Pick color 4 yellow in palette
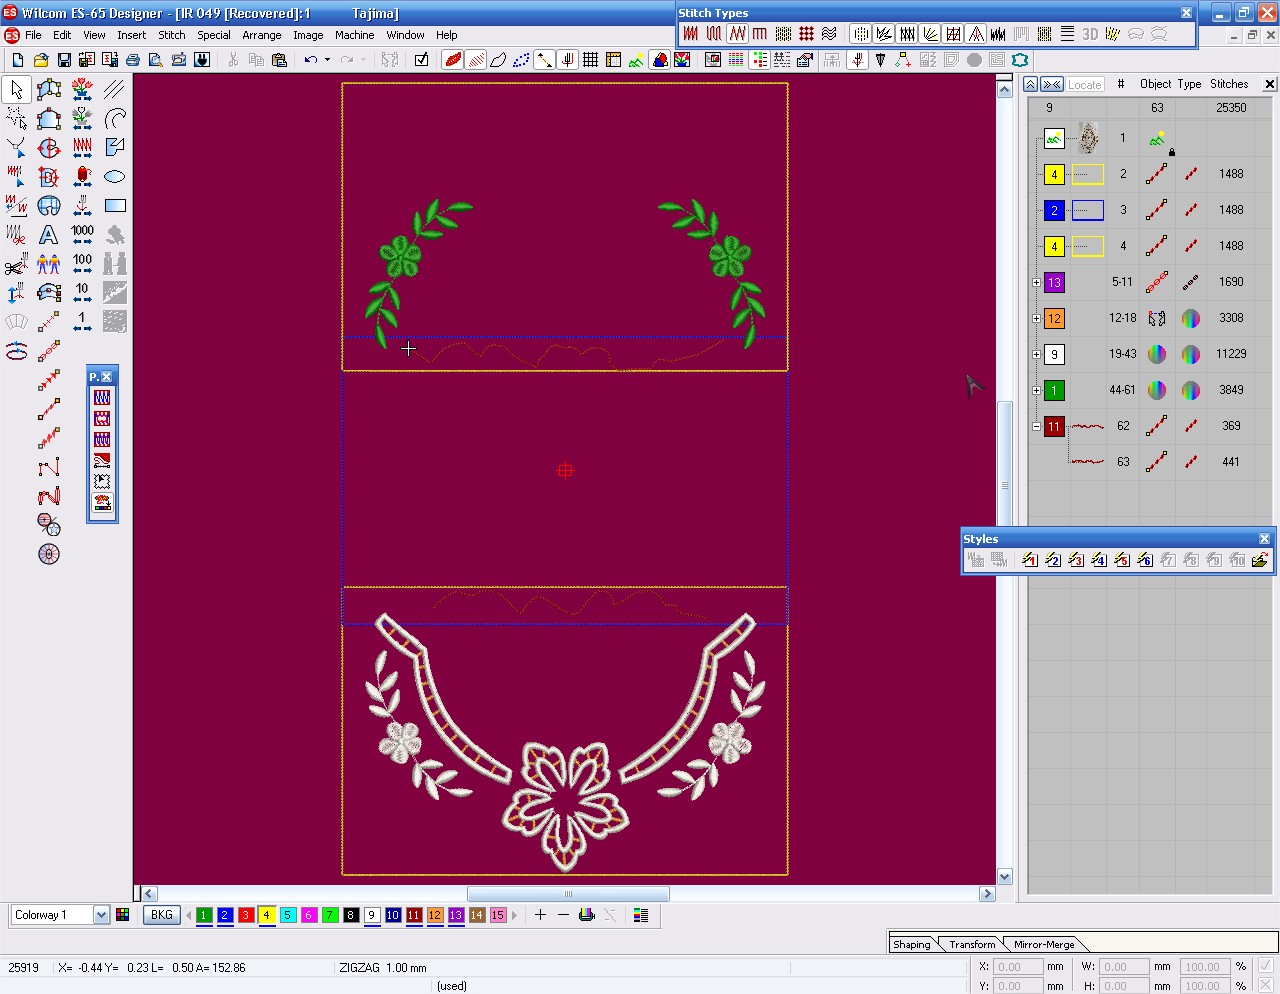The width and height of the screenshot is (1280, 994). pos(266,915)
